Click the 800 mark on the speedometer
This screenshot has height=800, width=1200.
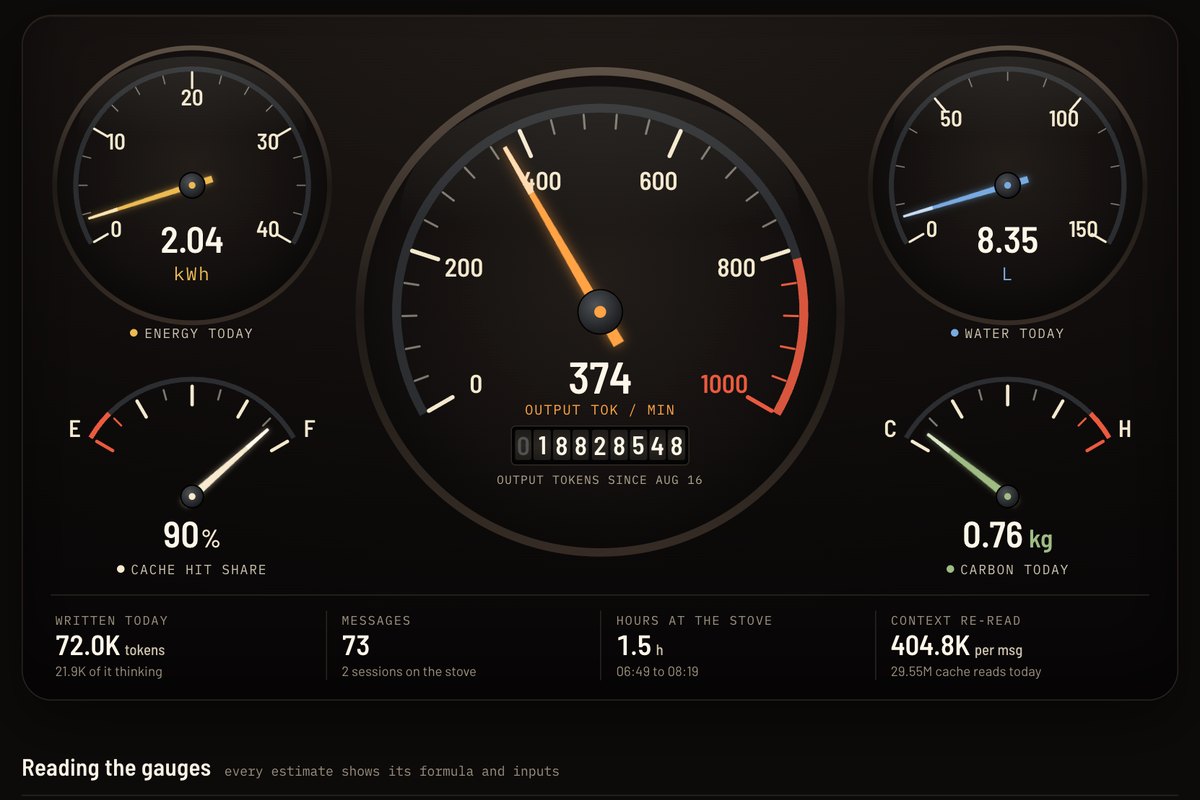tap(736, 268)
